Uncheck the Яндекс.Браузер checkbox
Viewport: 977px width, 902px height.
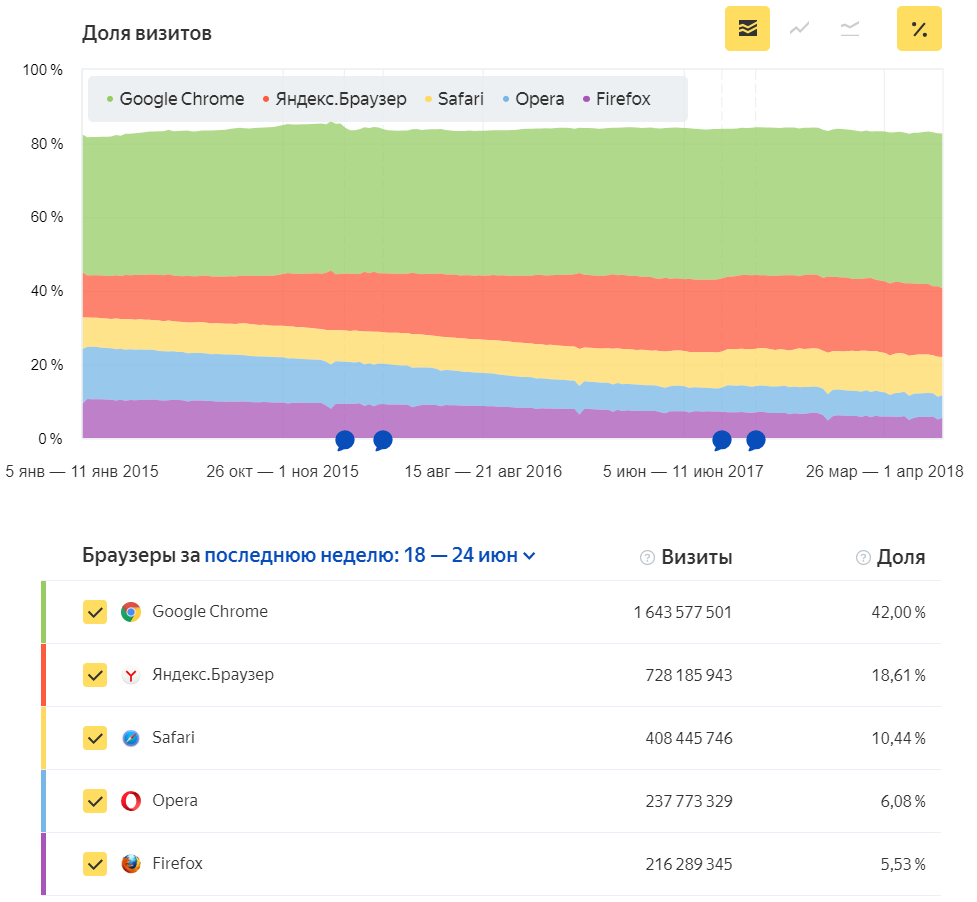point(95,675)
